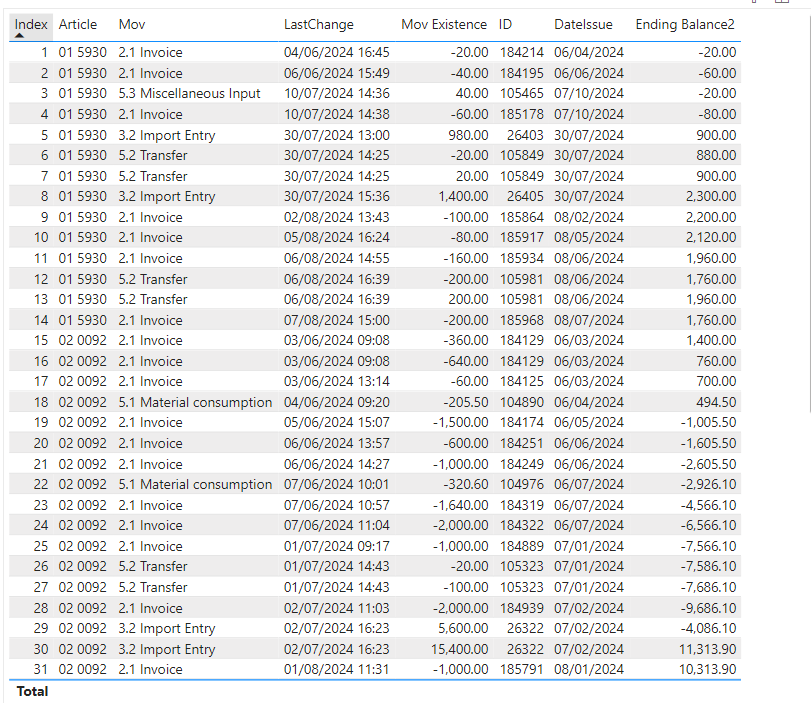Select Ending Balance2 value 2,200.00

click(x=711, y=217)
